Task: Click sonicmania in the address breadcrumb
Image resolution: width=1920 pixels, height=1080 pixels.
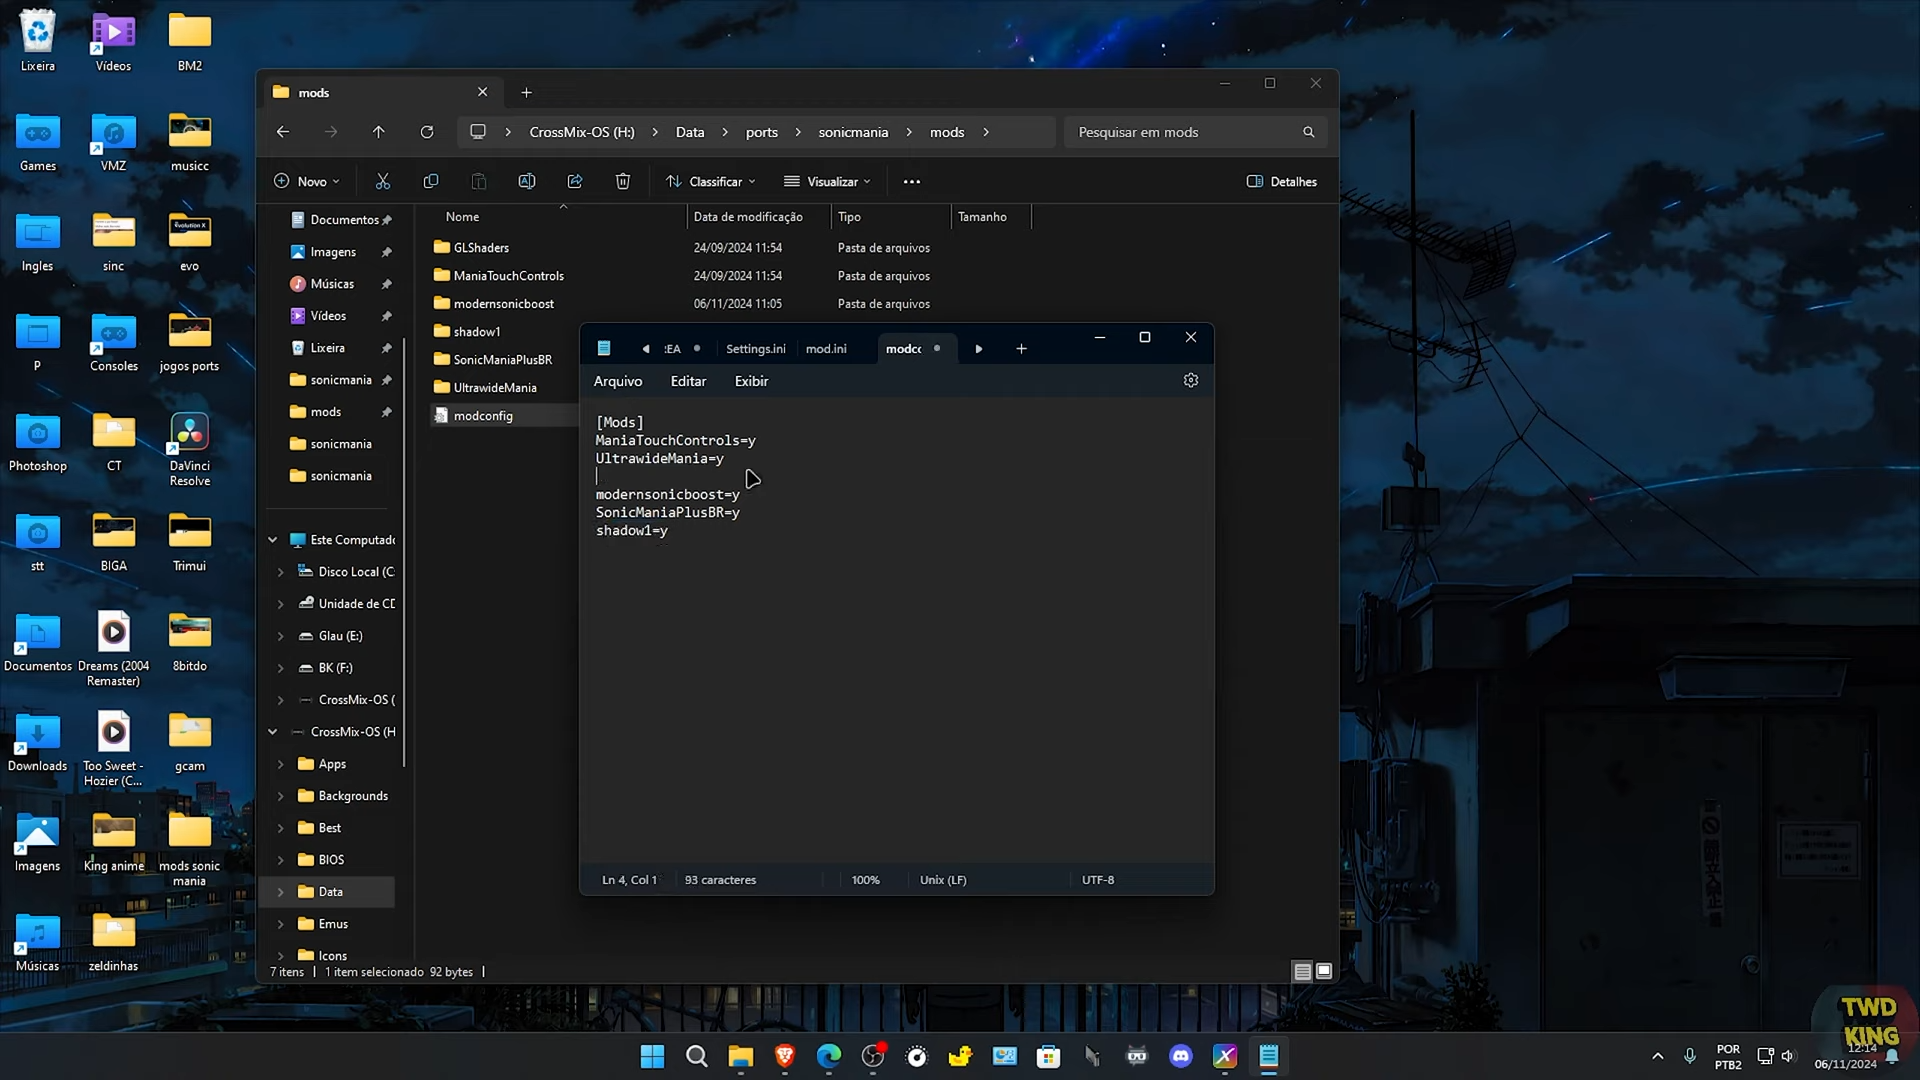Action: pos(853,132)
